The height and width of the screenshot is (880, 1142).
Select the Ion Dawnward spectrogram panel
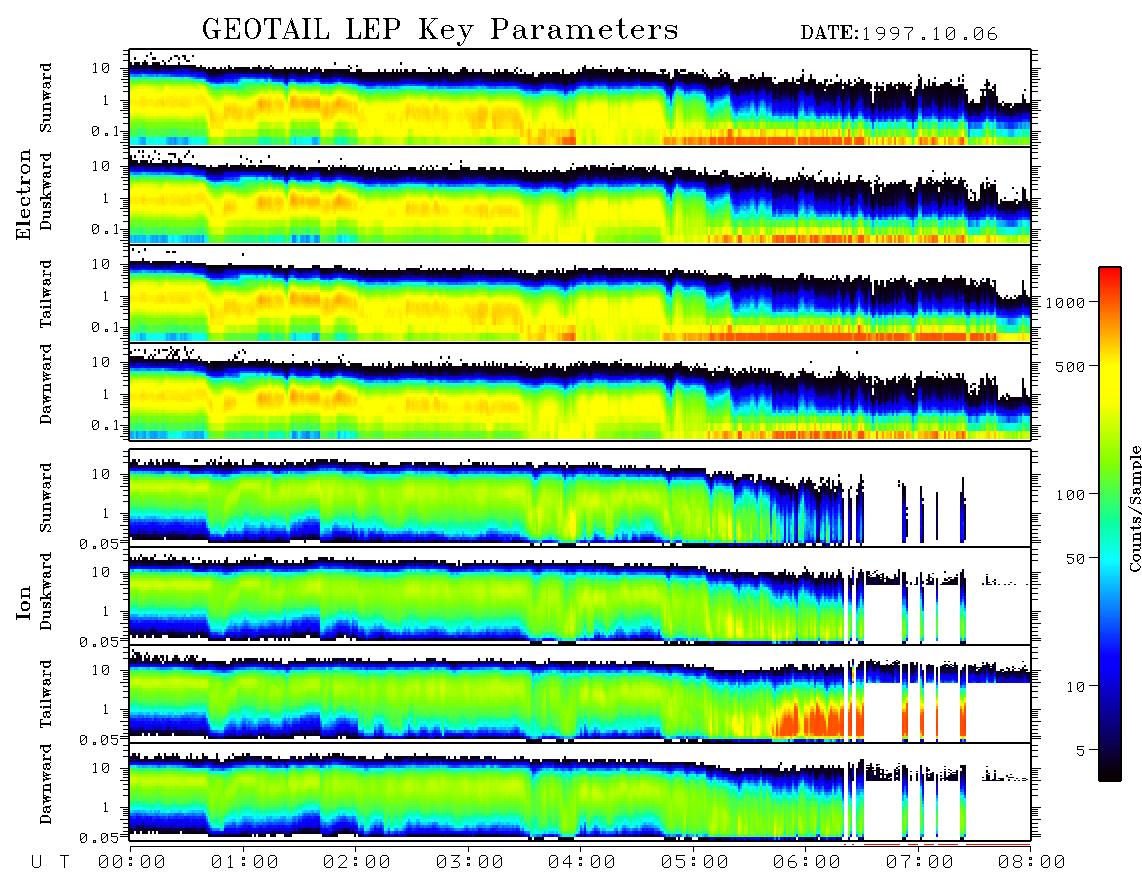pos(580,792)
